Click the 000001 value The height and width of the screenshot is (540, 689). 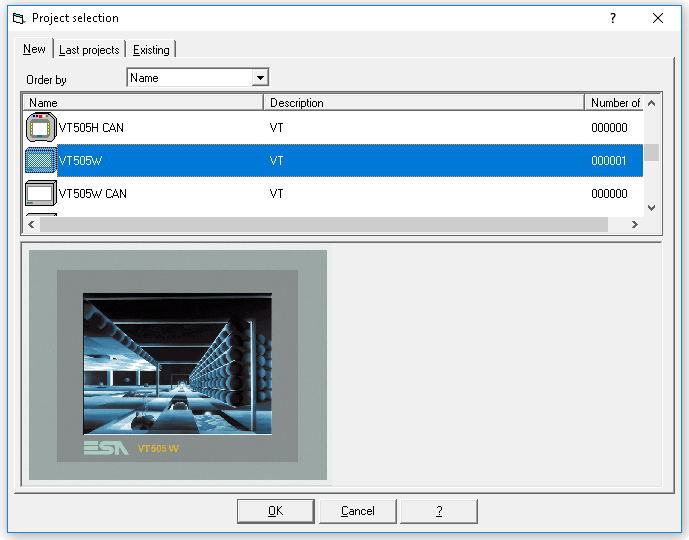pos(609,160)
